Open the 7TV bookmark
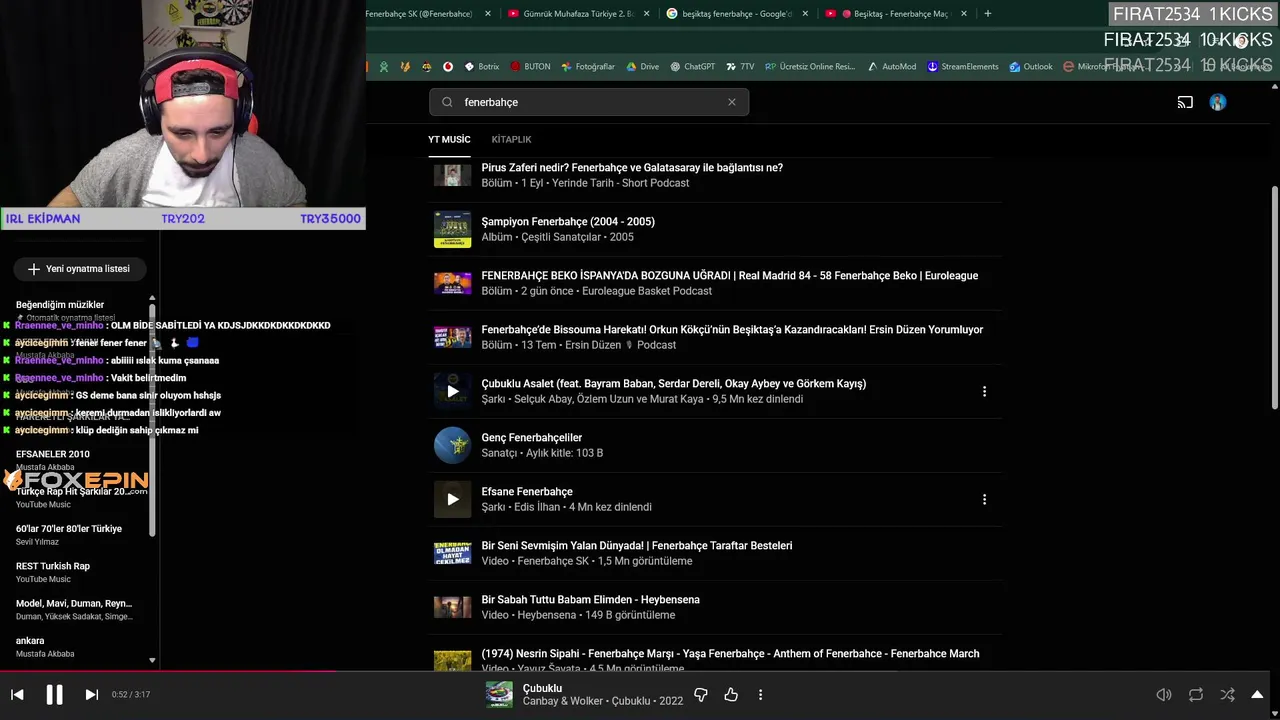Screen dimensions: 1280x720 [740, 67]
